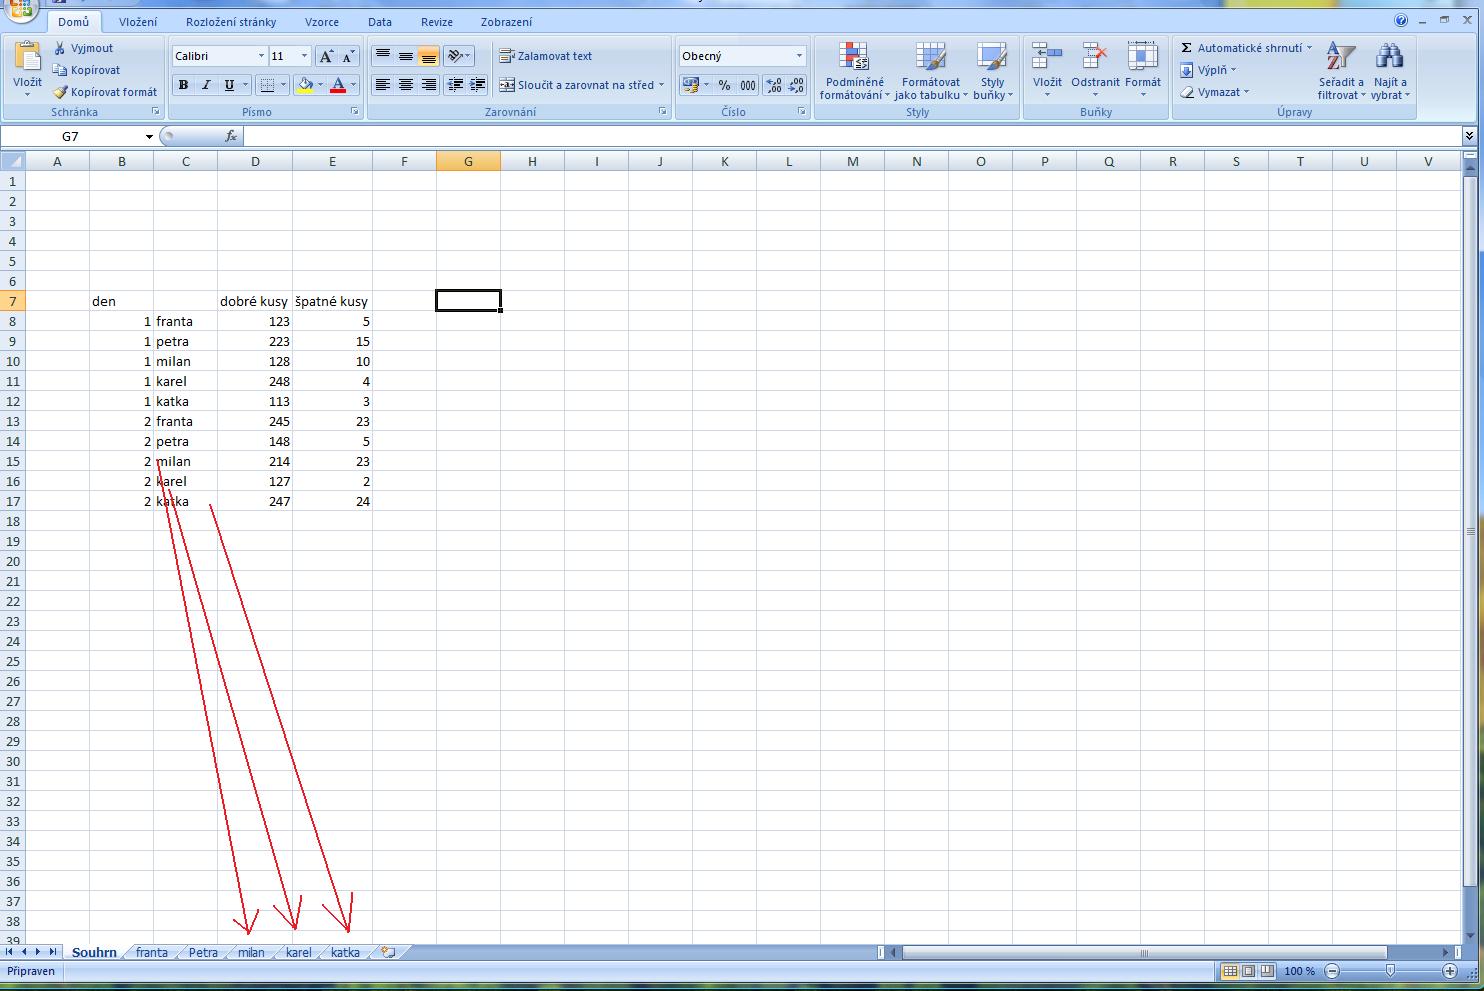Click the accounting currency format icon
This screenshot has width=1484, height=991.
(x=690, y=85)
